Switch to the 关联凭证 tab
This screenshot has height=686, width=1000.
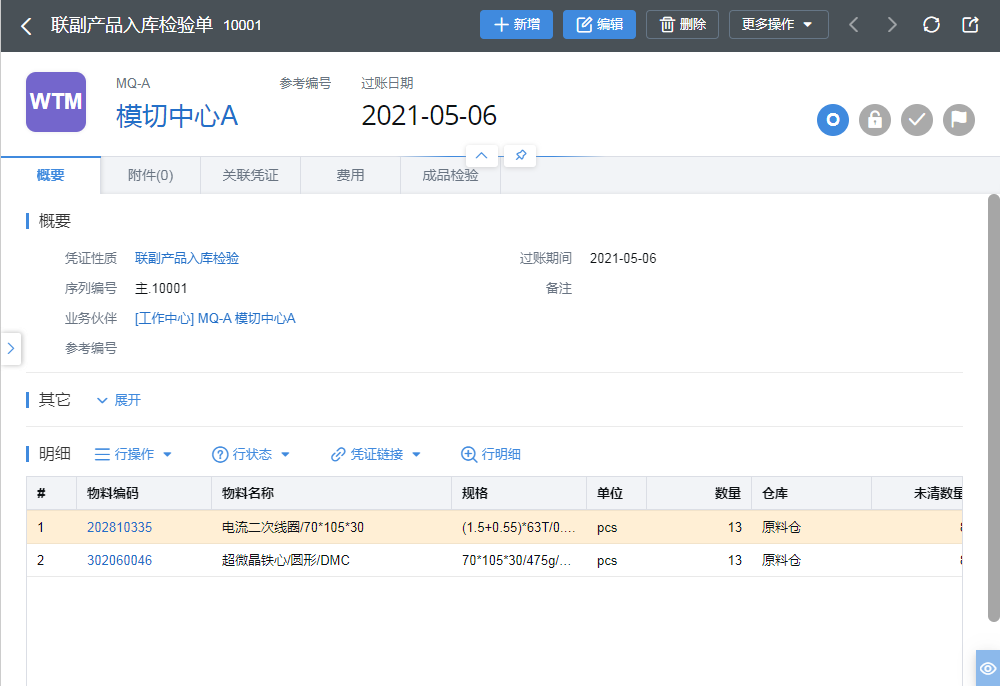[x=251, y=175]
